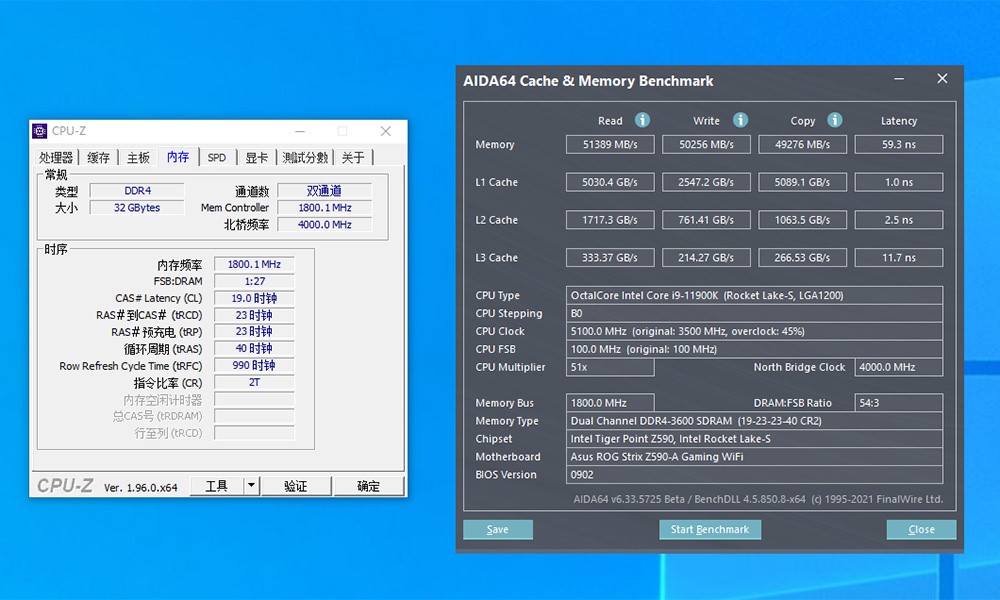This screenshot has width=1000, height=600.
Task: Select the 内存 tab
Action: click(178, 157)
